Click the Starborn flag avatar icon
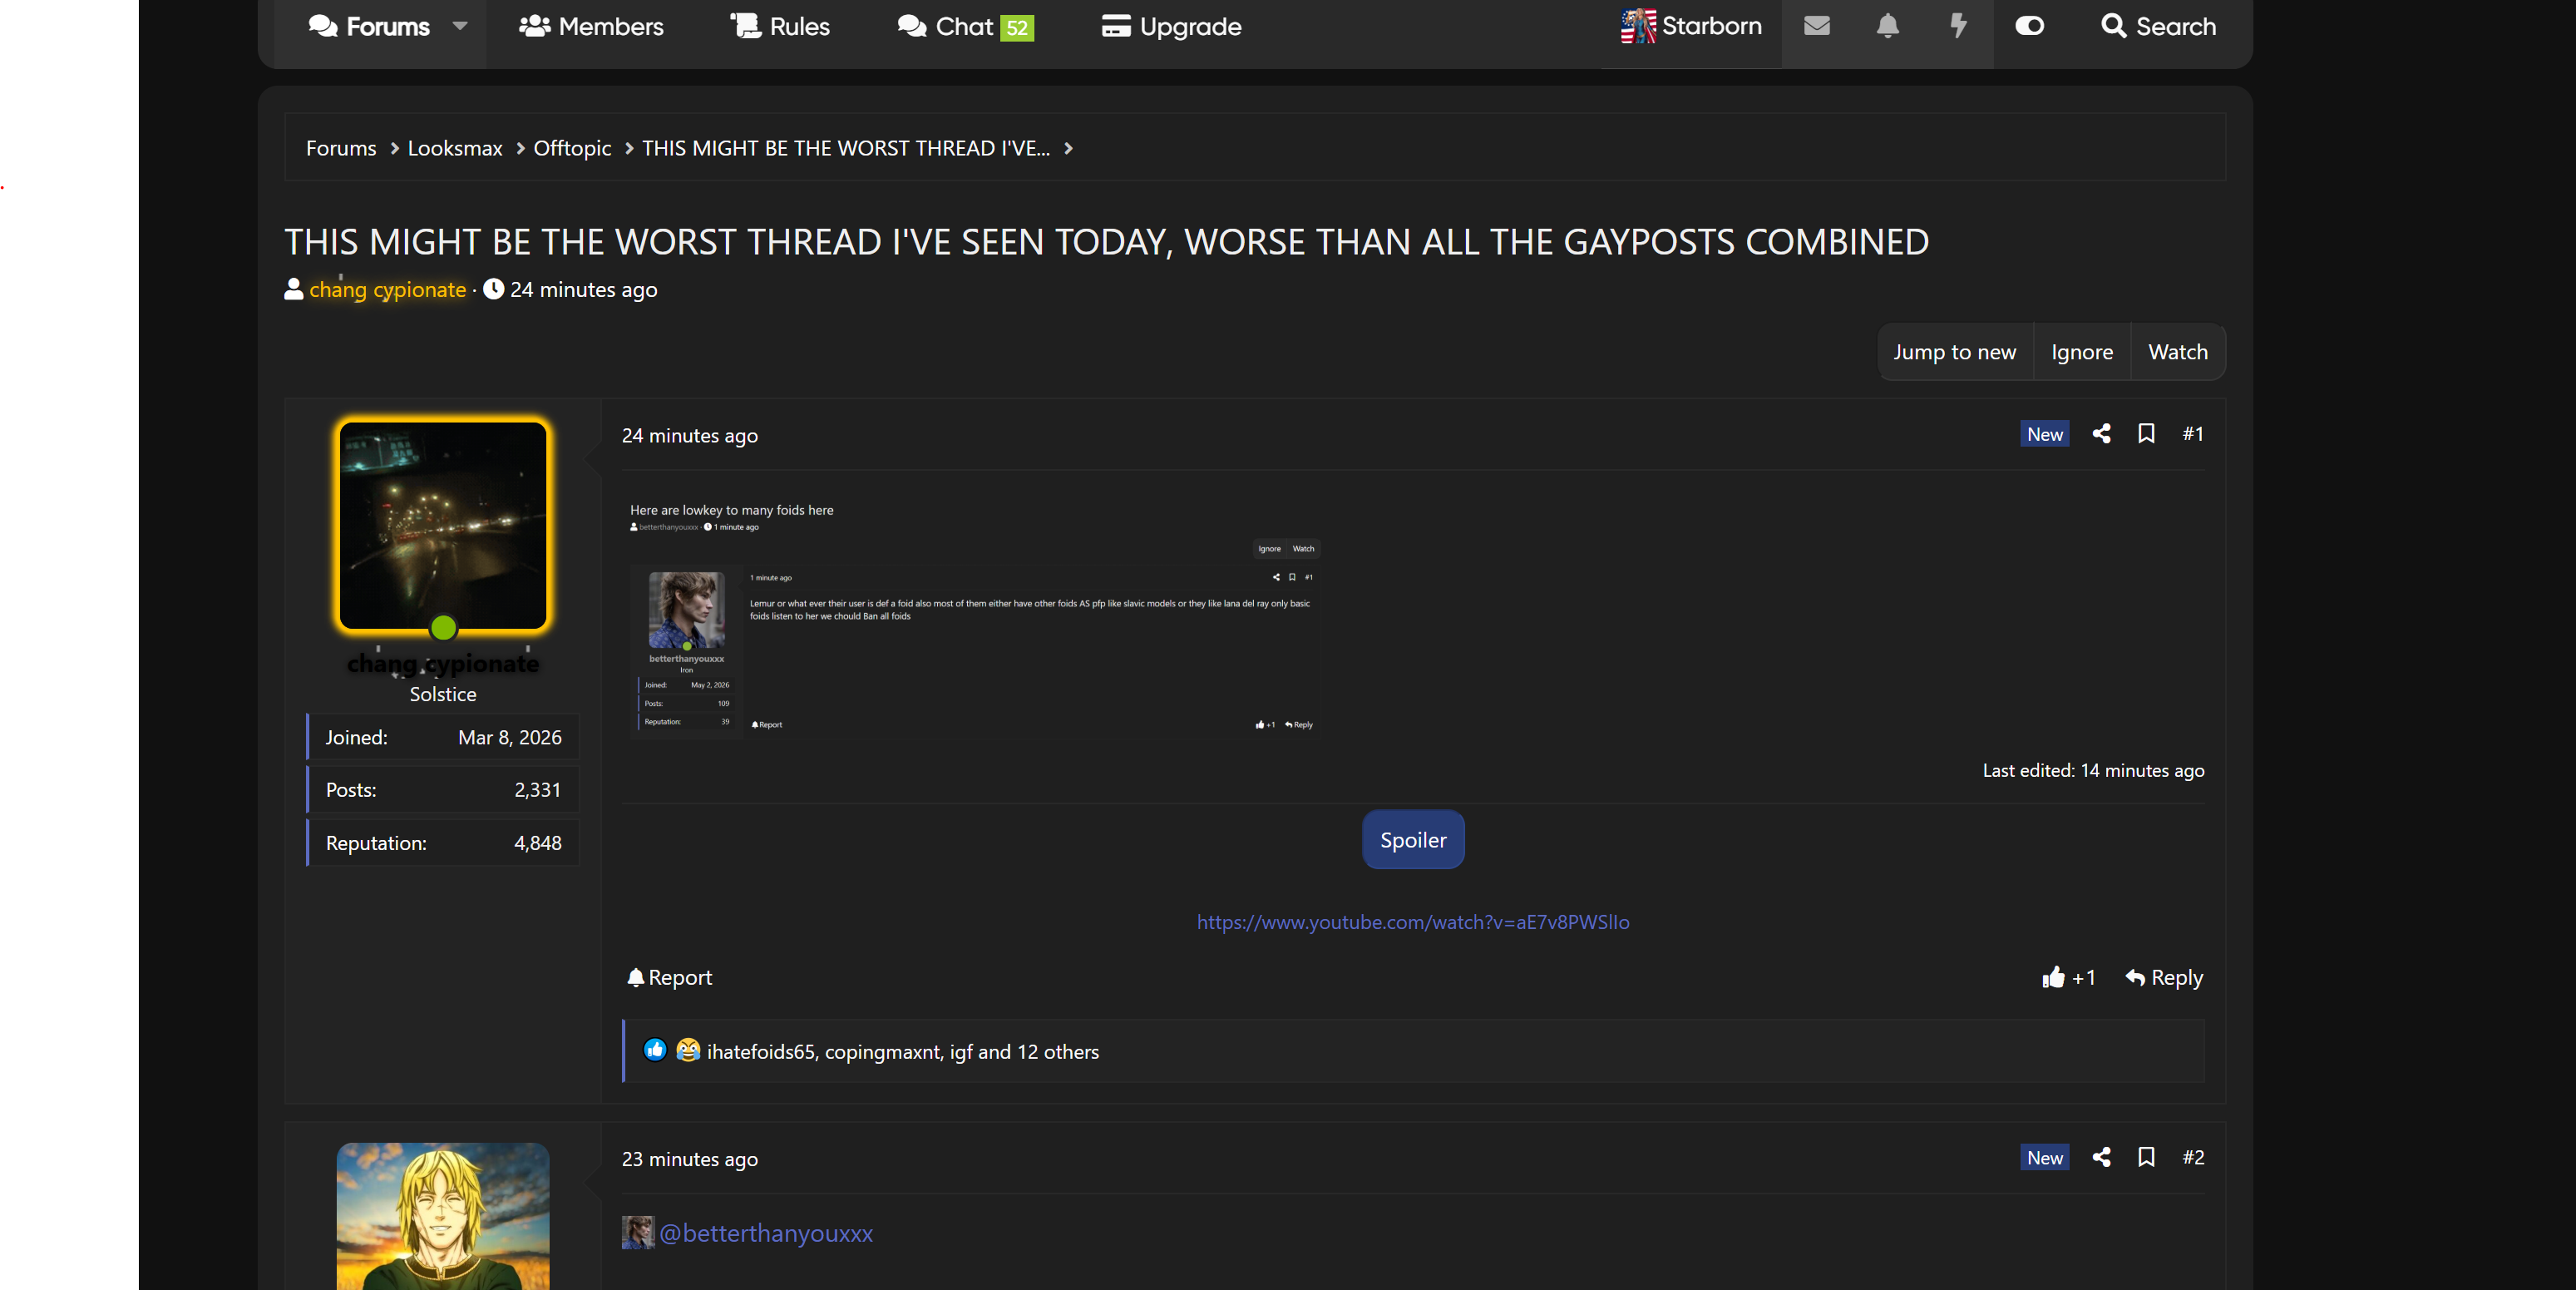The height and width of the screenshot is (1290, 2576). coord(1638,26)
